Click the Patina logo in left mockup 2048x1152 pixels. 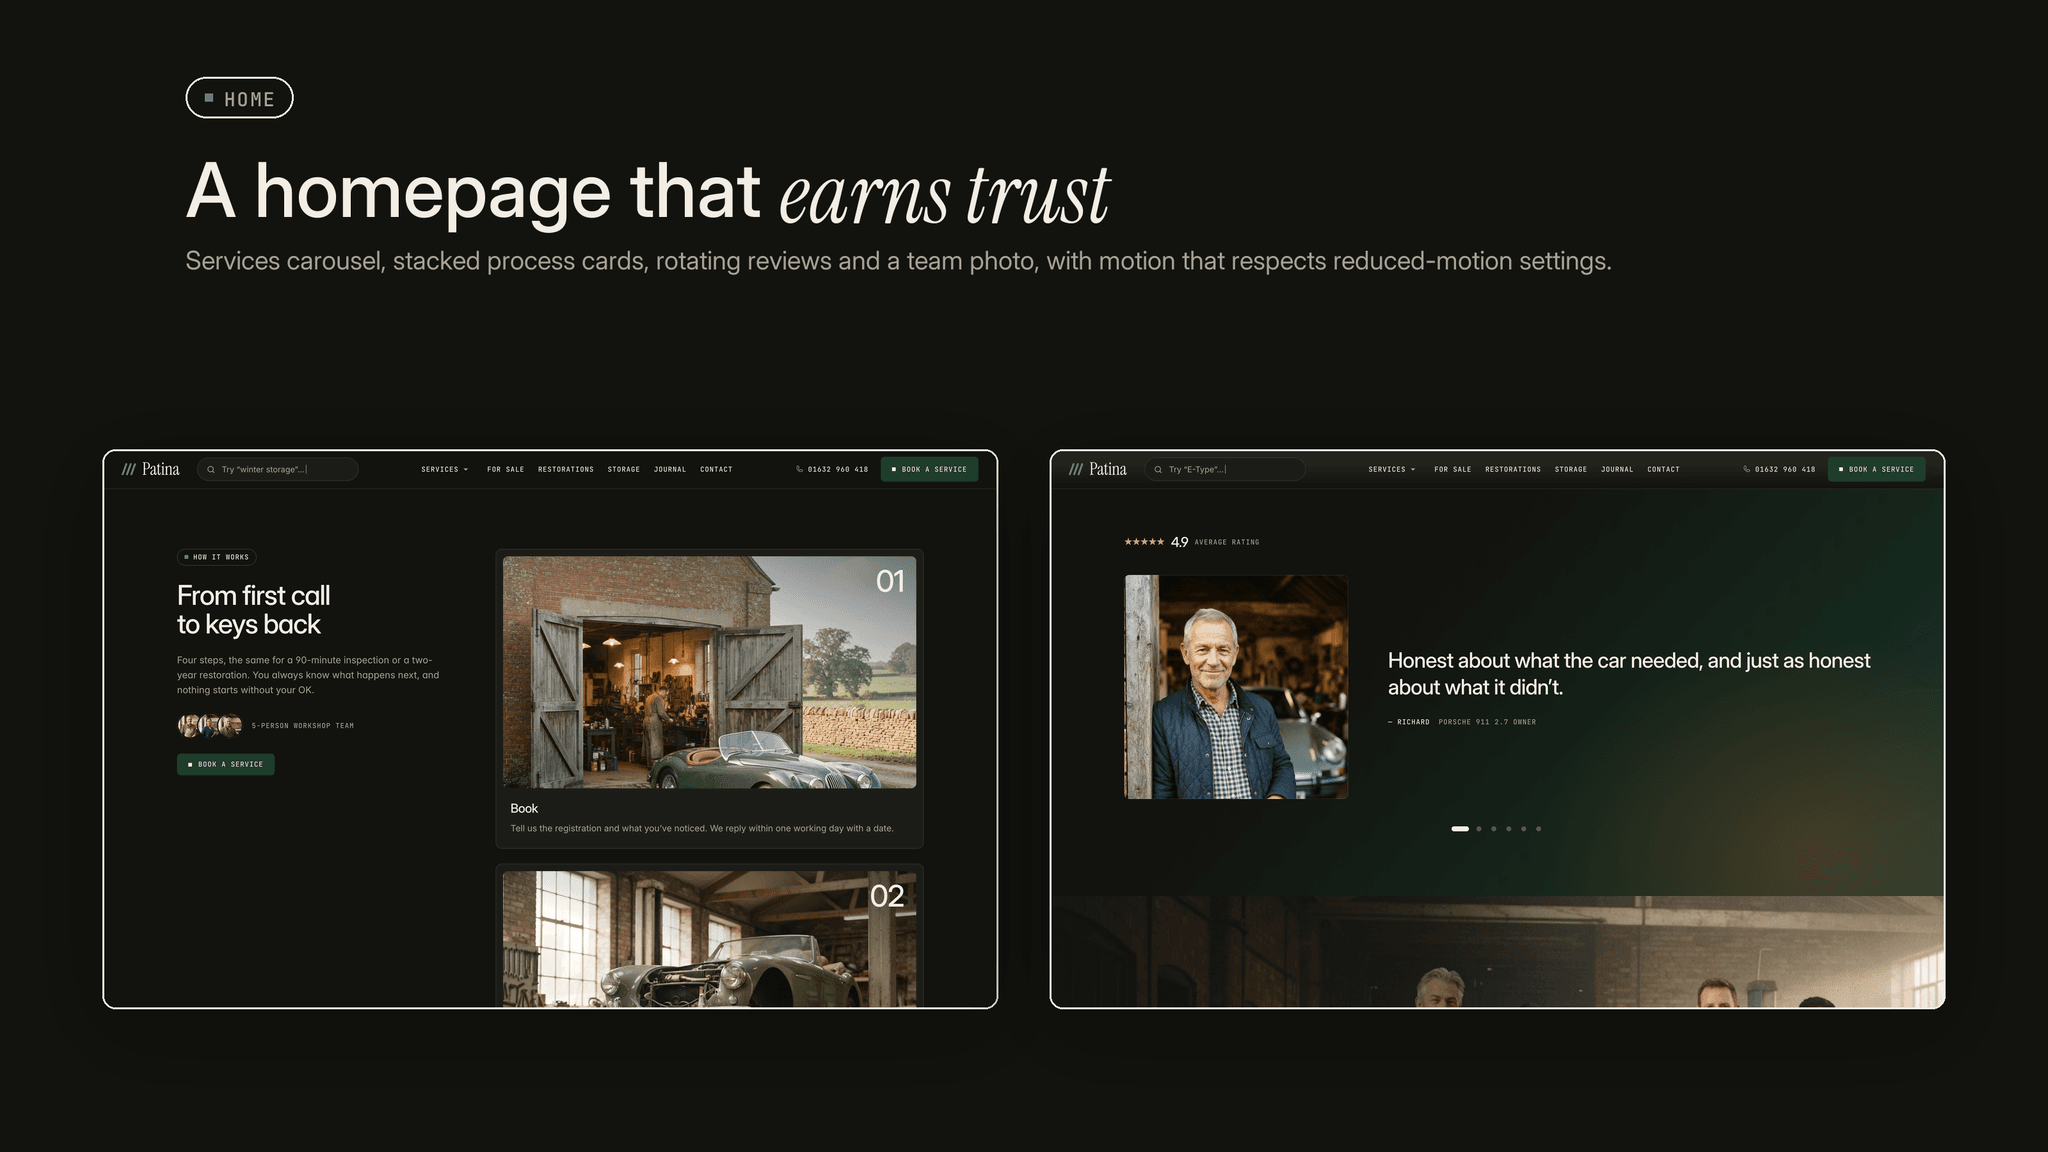pos(151,469)
